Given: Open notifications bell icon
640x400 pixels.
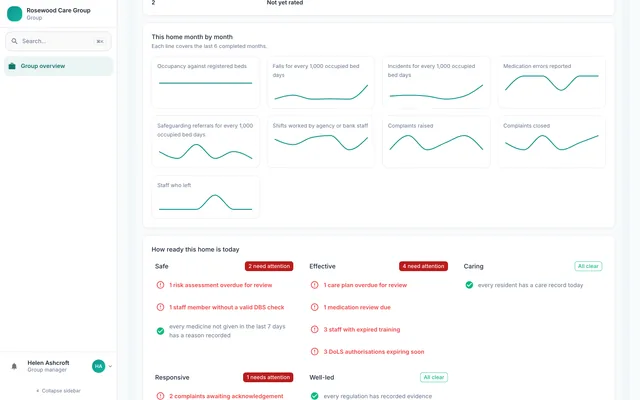Looking at the screenshot, I should coord(14,366).
